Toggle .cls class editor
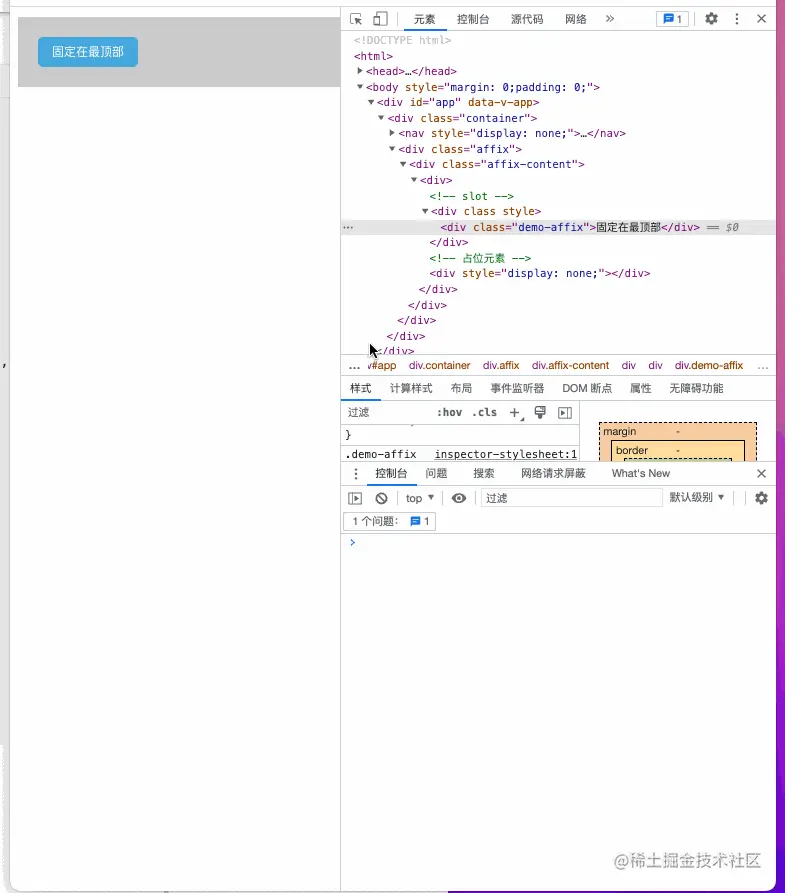 coord(484,412)
